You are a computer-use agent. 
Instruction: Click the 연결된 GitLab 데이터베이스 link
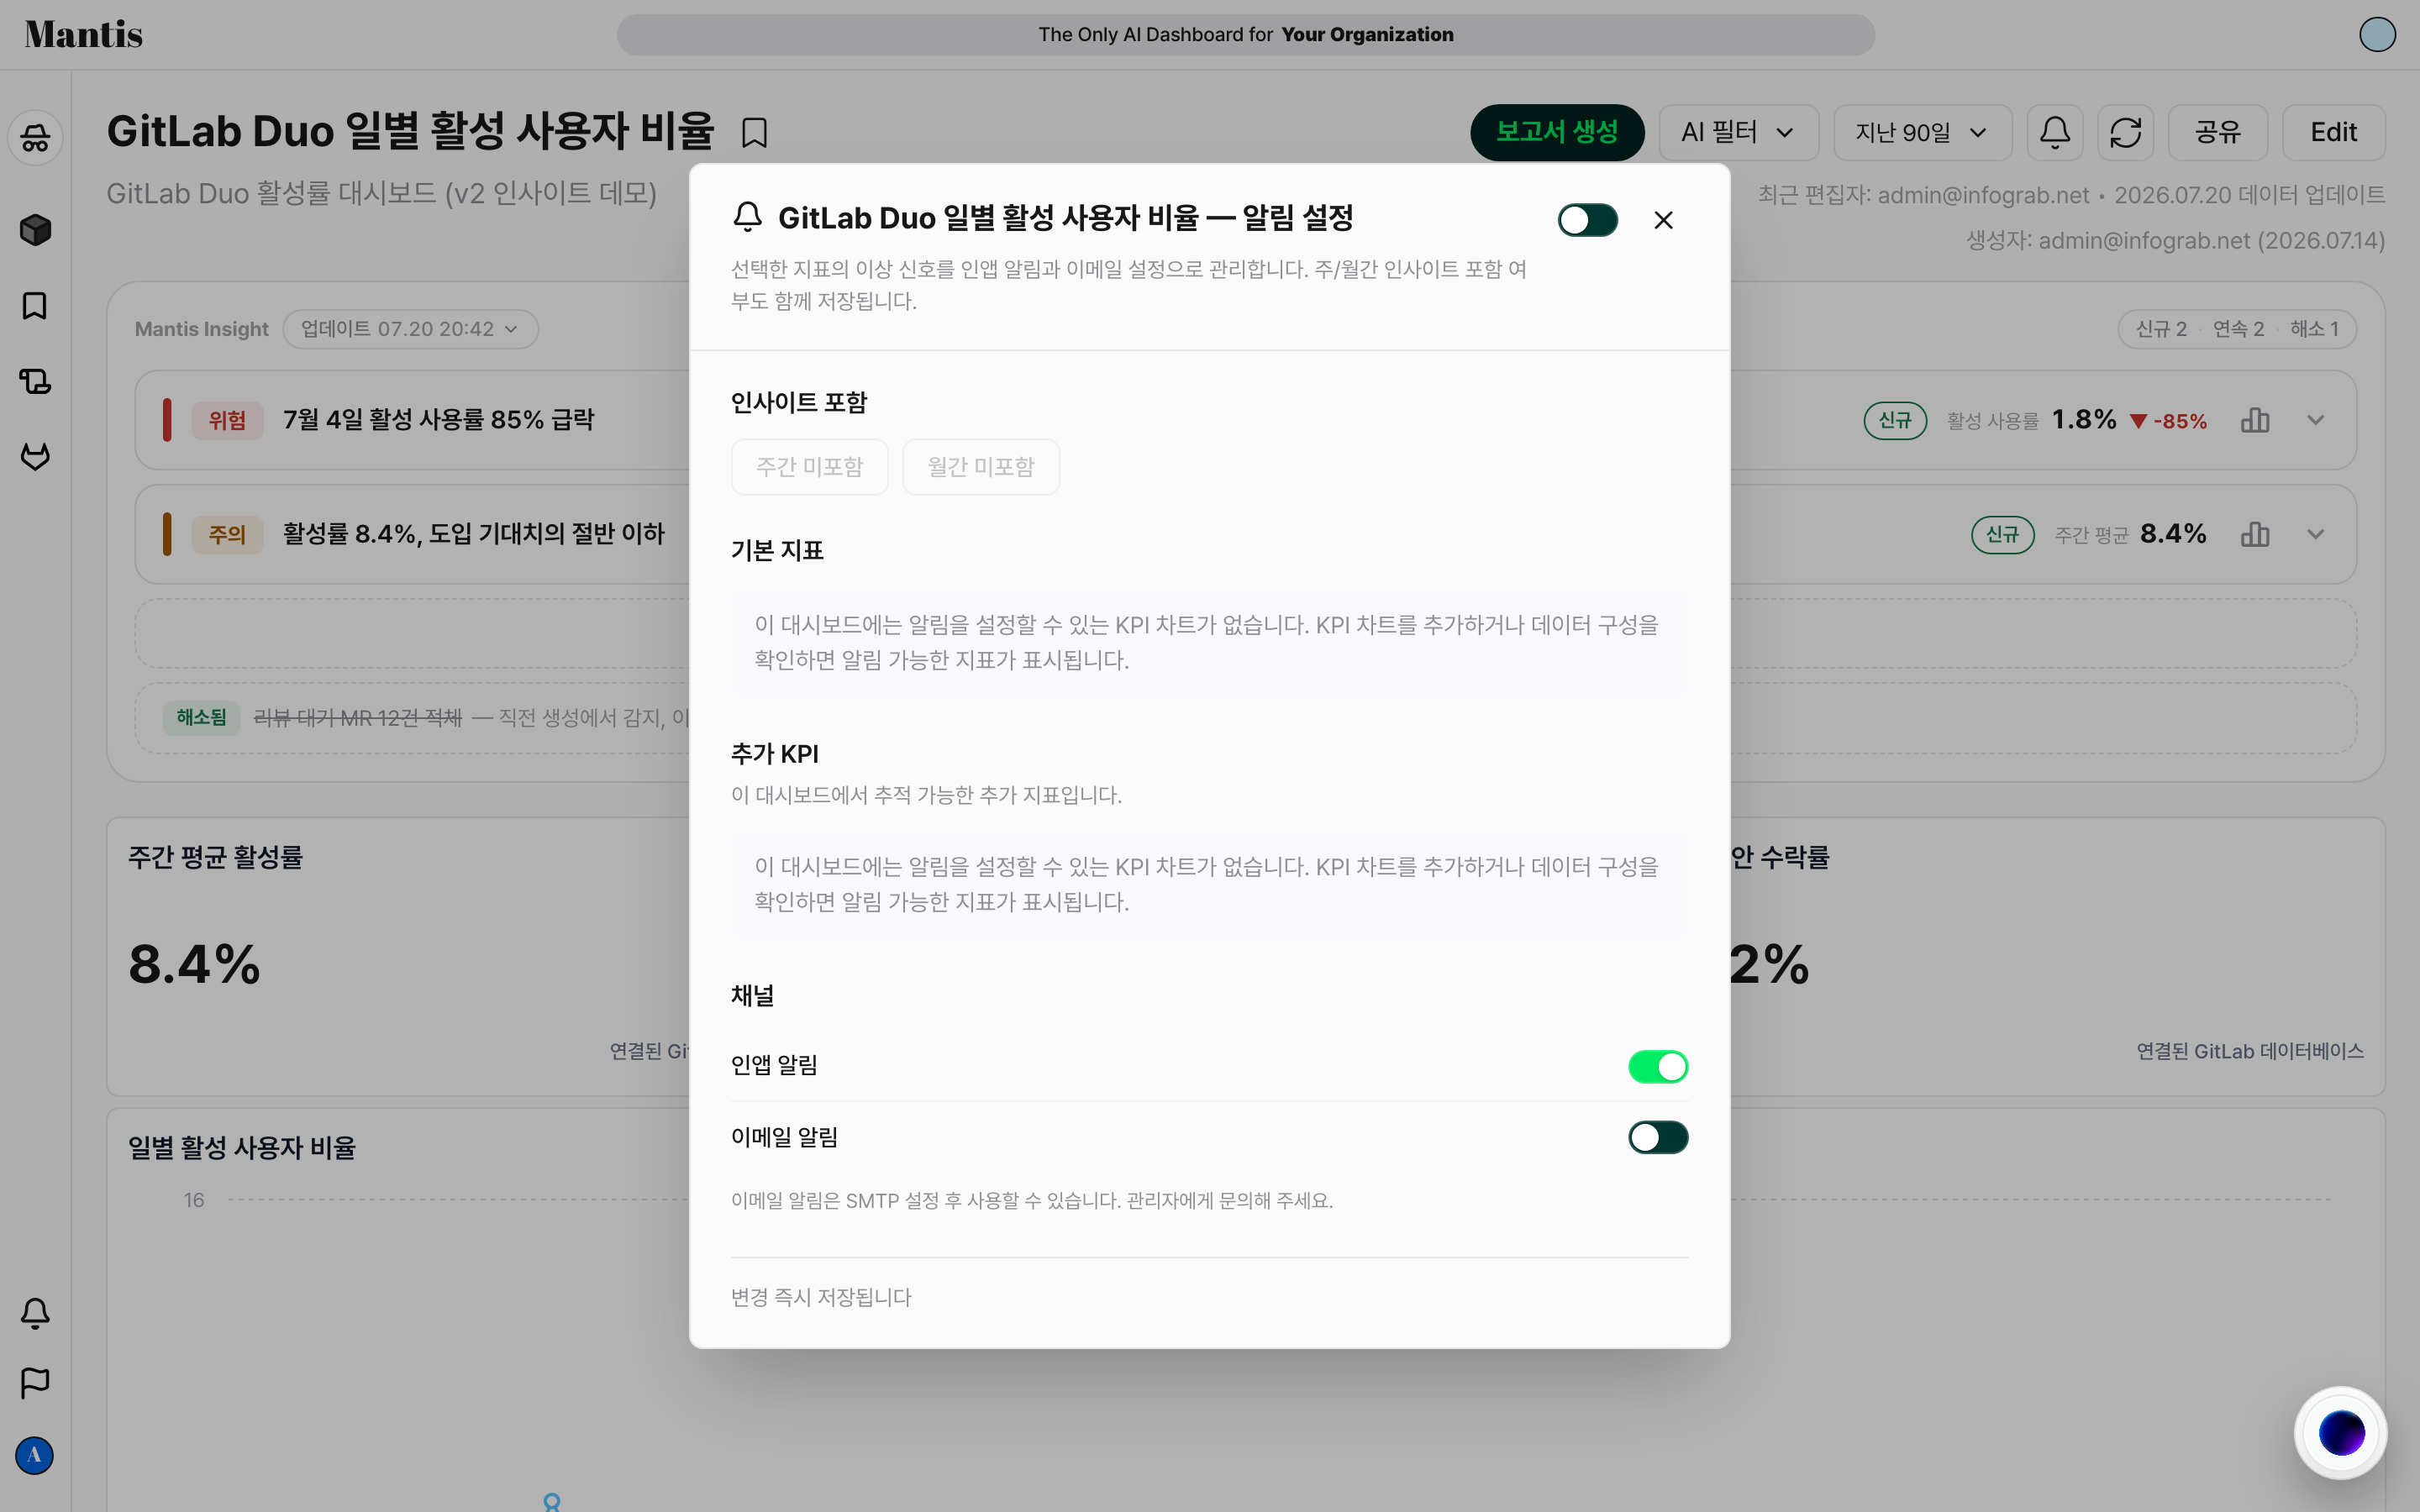[2250, 1051]
